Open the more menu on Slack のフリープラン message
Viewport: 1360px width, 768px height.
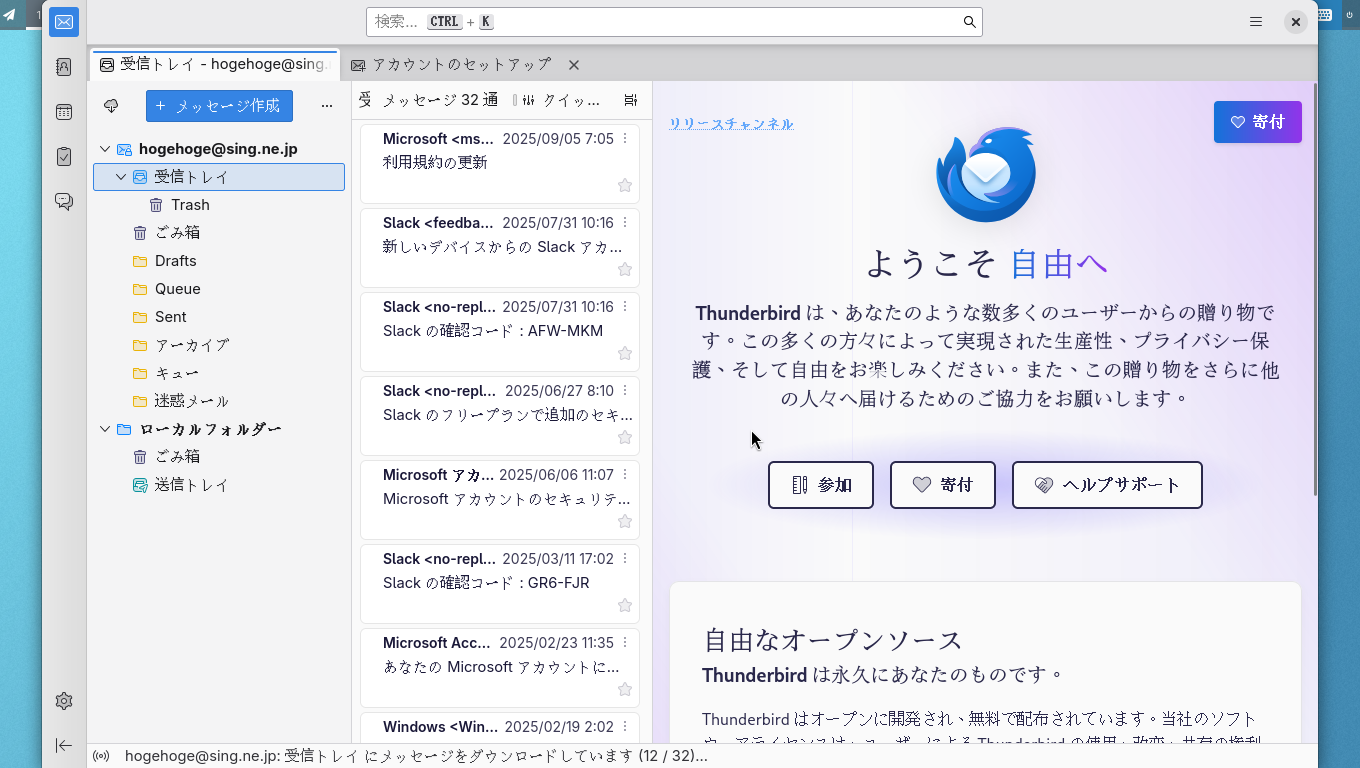click(626, 391)
